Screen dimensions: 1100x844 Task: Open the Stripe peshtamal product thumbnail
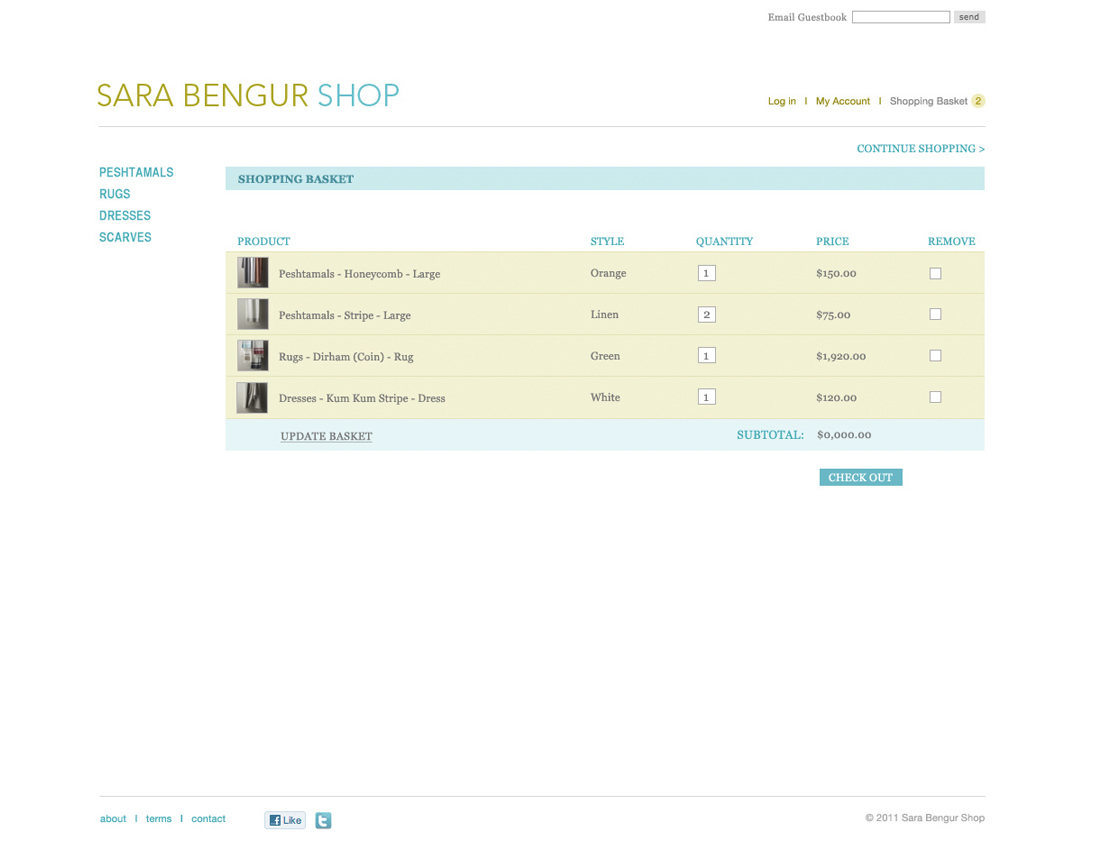tap(252, 314)
